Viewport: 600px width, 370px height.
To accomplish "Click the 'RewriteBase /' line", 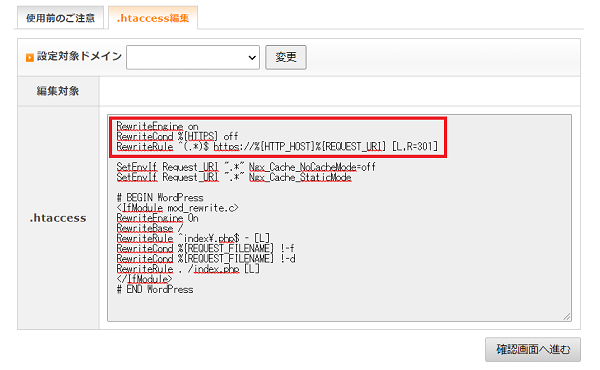I will pos(150,228).
